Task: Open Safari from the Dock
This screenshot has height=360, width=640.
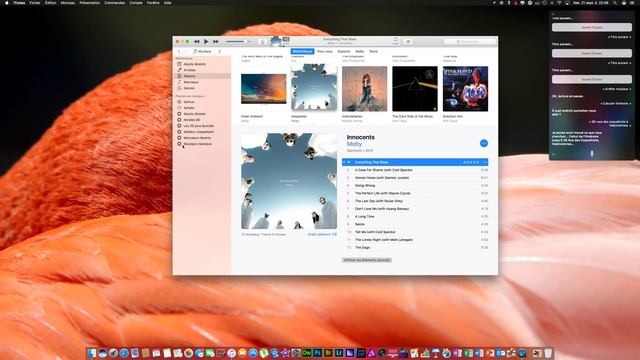Action: pyautogui.click(x=124, y=353)
